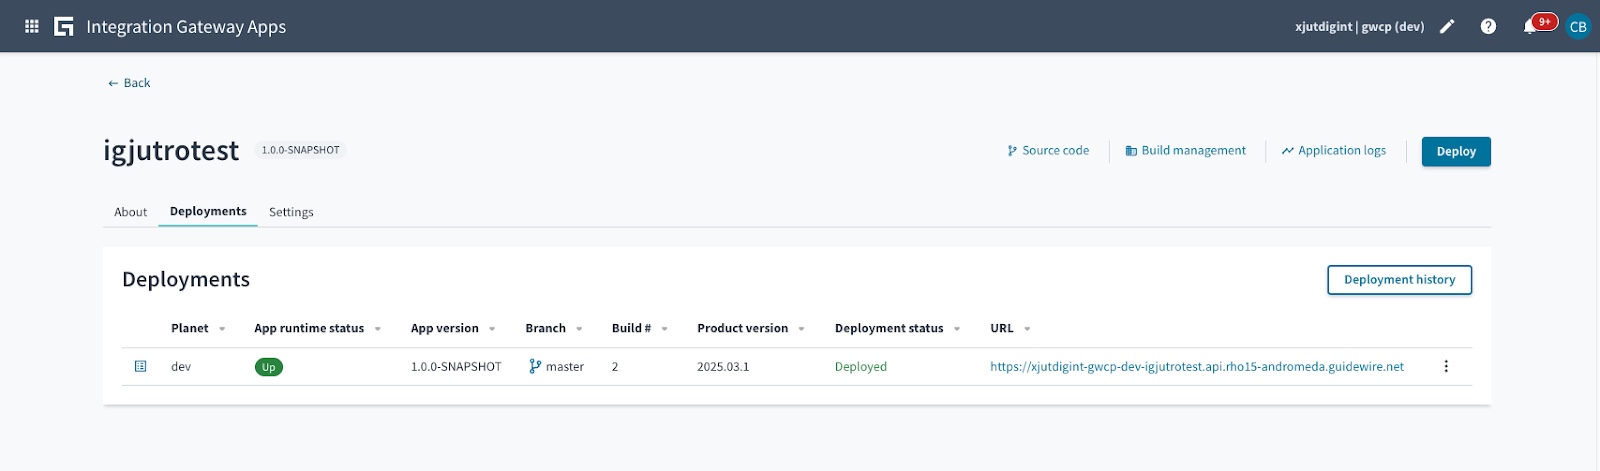Open Application logs
Screen dimensions: 1600x471
1334,151
